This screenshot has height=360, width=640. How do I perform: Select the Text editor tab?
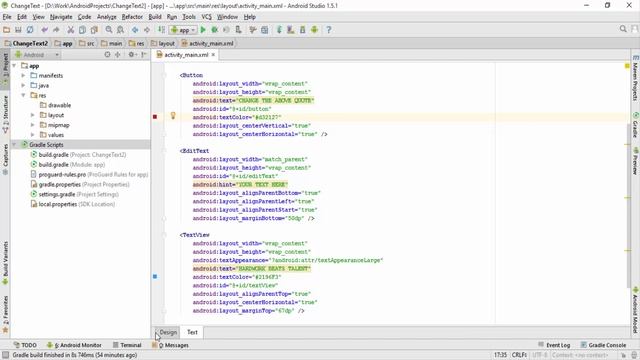tap(192, 332)
